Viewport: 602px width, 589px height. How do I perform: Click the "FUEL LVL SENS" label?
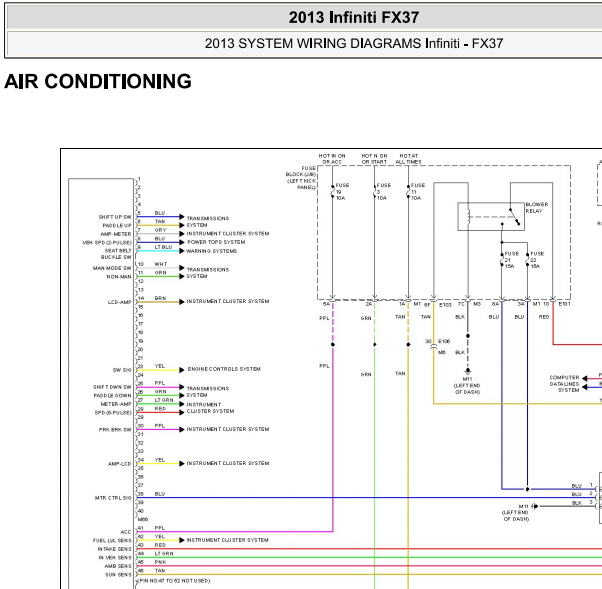click(112, 541)
